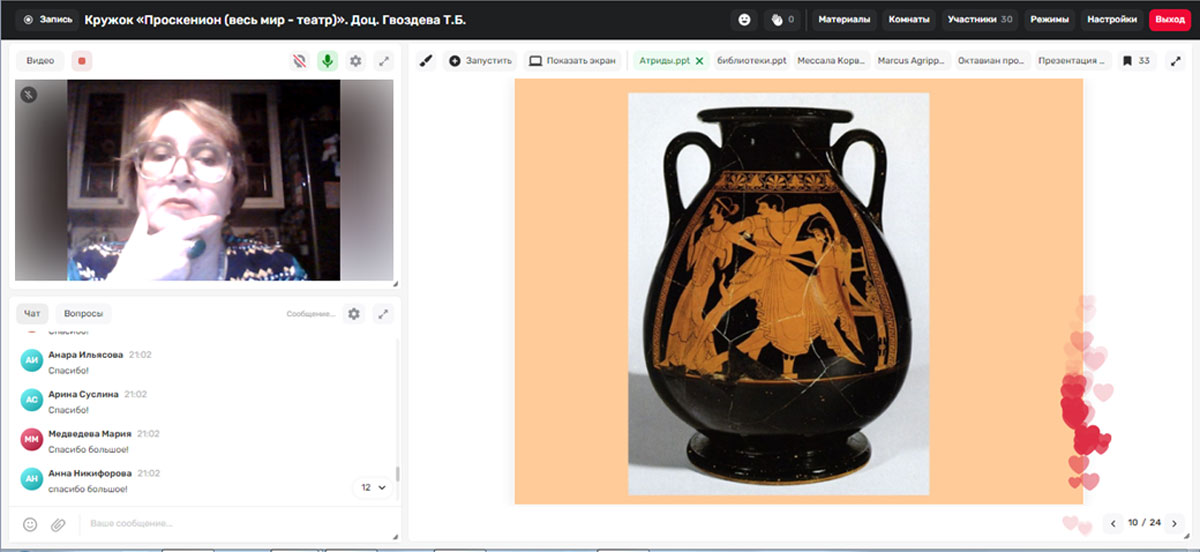1200x552 pixels.
Task: Click the muted indicator on the video feed
Action: (x=29, y=95)
